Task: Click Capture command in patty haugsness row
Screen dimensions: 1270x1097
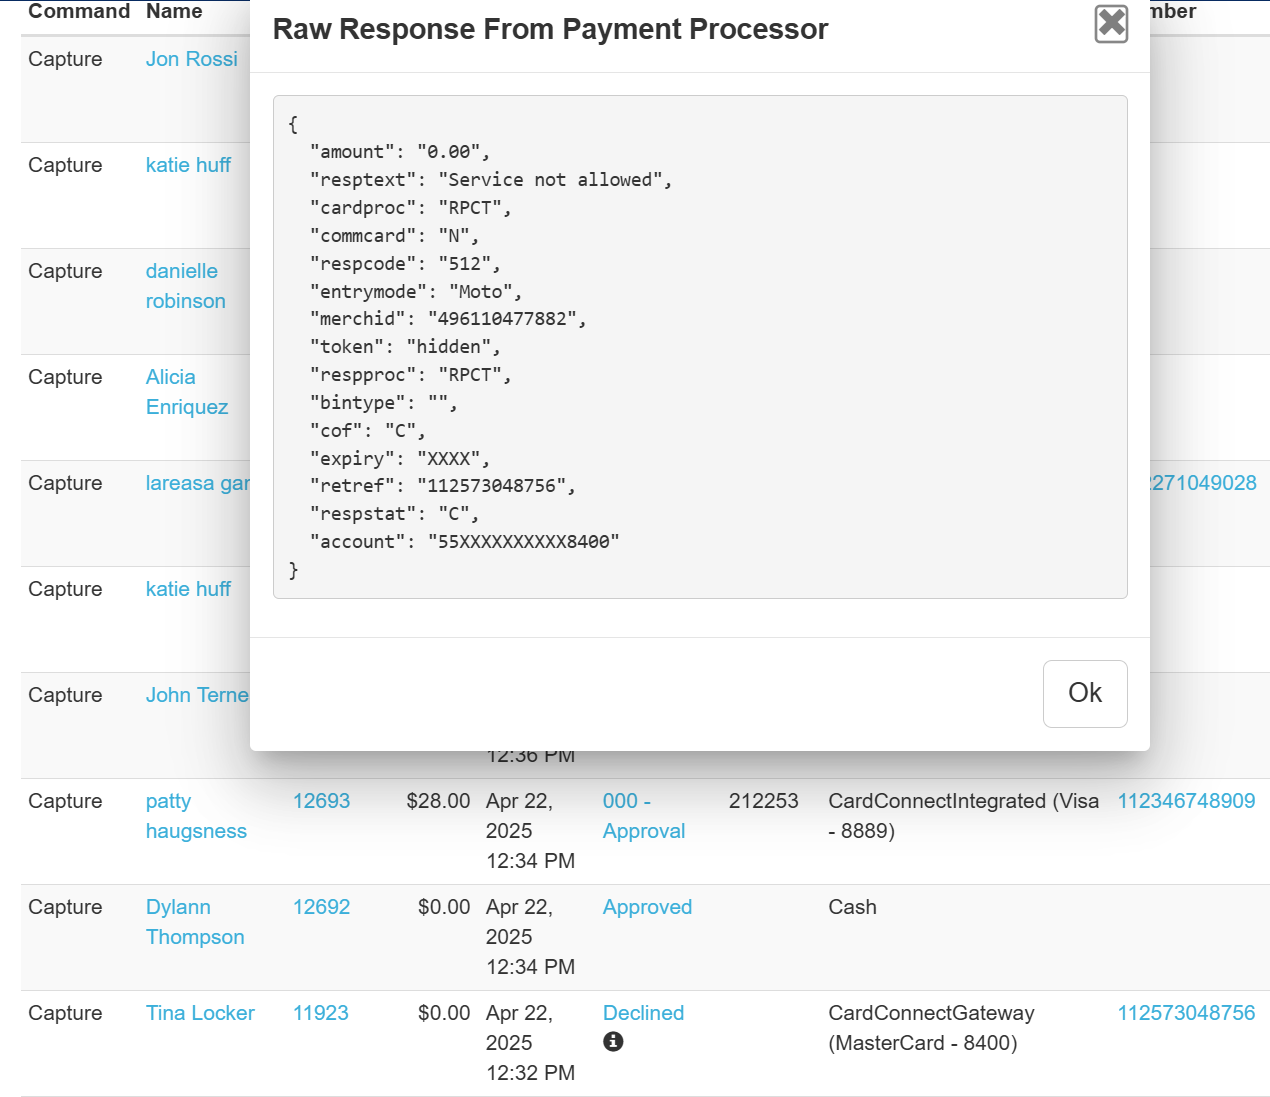Action: (x=65, y=801)
